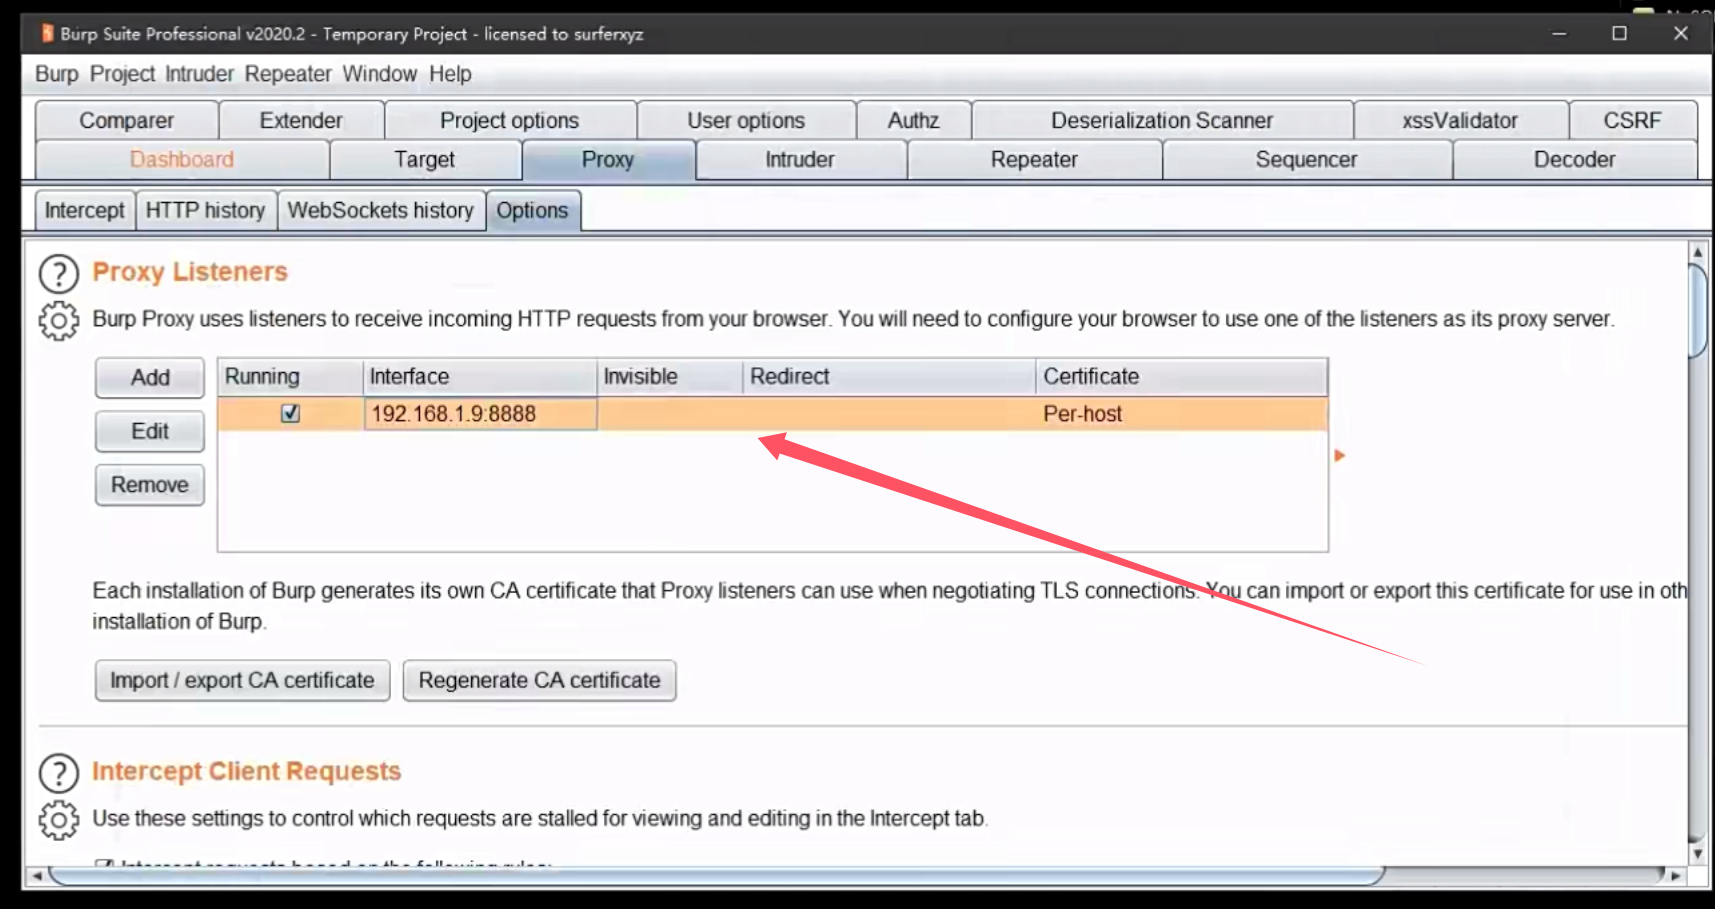The width and height of the screenshot is (1715, 909).
Task: Open the CSRF tab
Action: pos(1633,120)
